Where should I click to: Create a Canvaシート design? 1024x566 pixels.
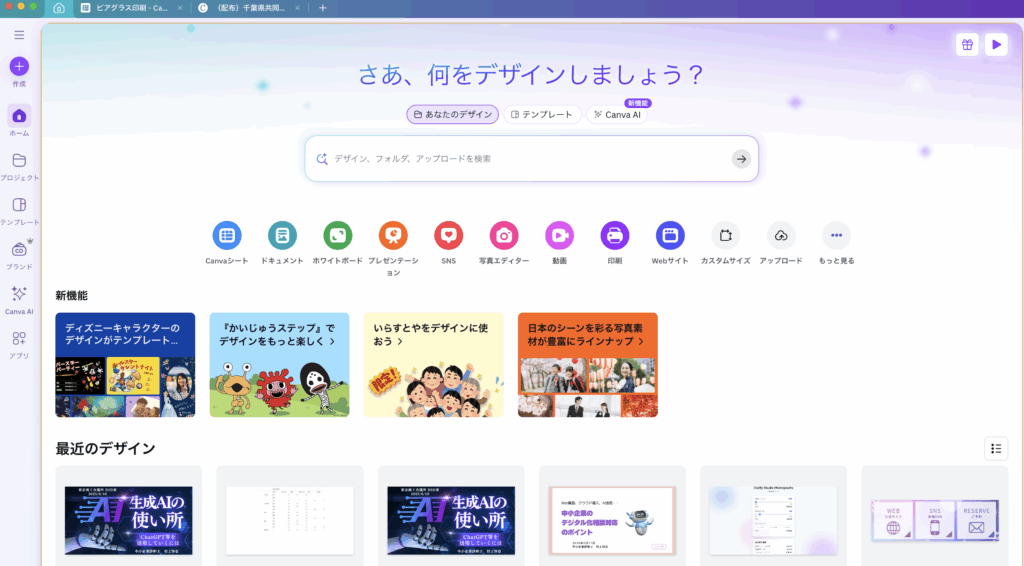(x=227, y=235)
